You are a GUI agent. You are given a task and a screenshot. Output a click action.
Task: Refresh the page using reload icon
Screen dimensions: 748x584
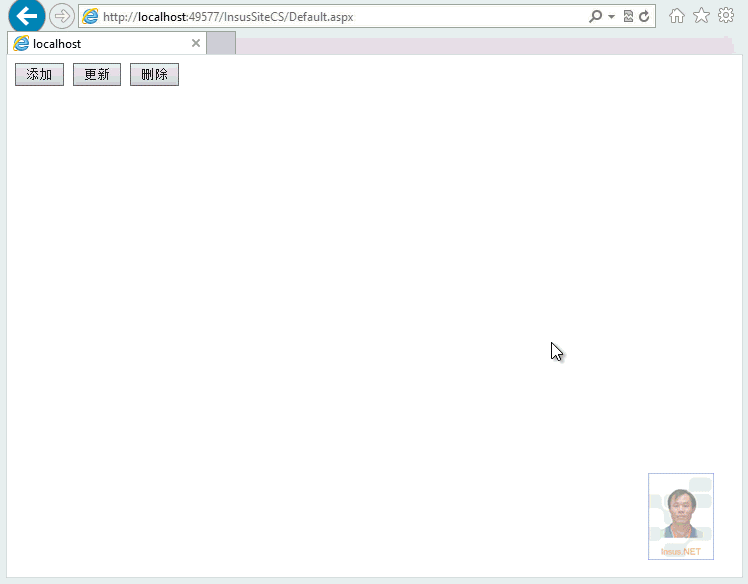(x=644, y=16)
